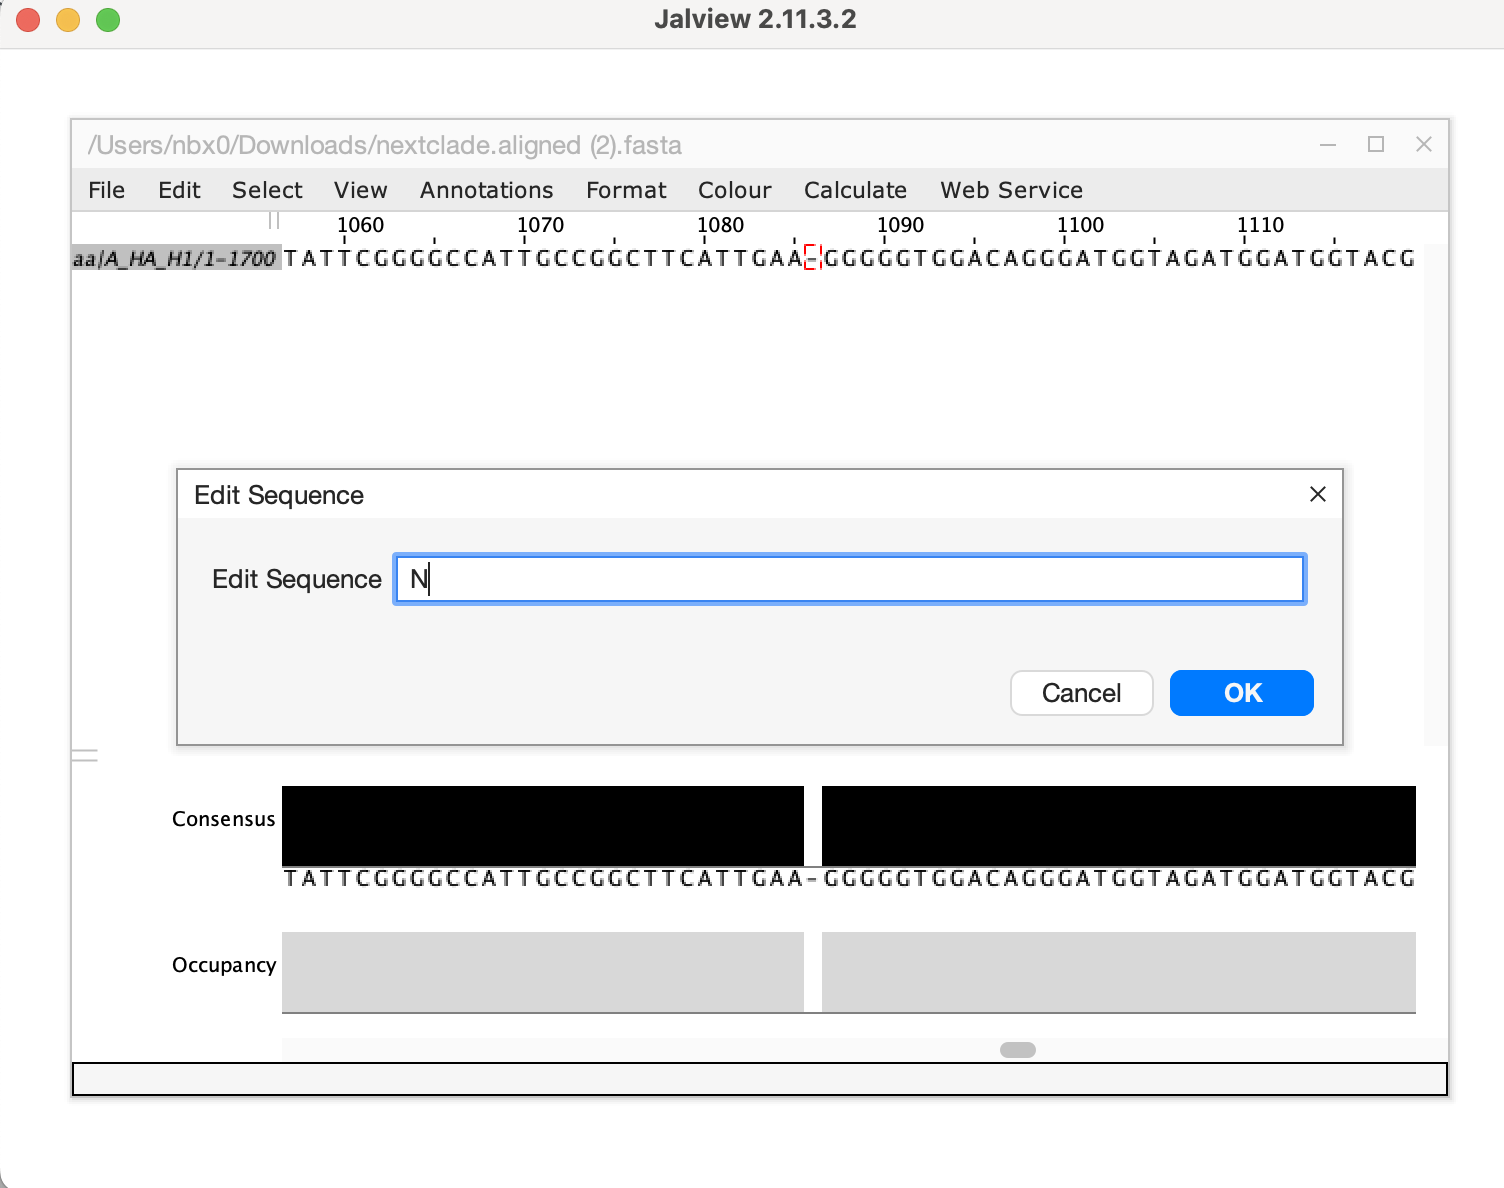Screen dimensions: 1504x1188
Task: Open the File menu
Action: [106, 190]
